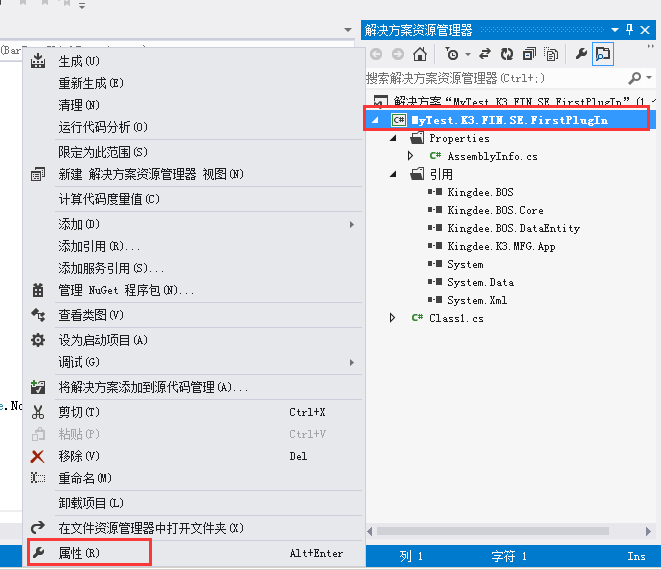The height and width of the screenshot is (570, 661).
Task: Open the Solution Explorer window position dropdown
Action: coord(615,30)
